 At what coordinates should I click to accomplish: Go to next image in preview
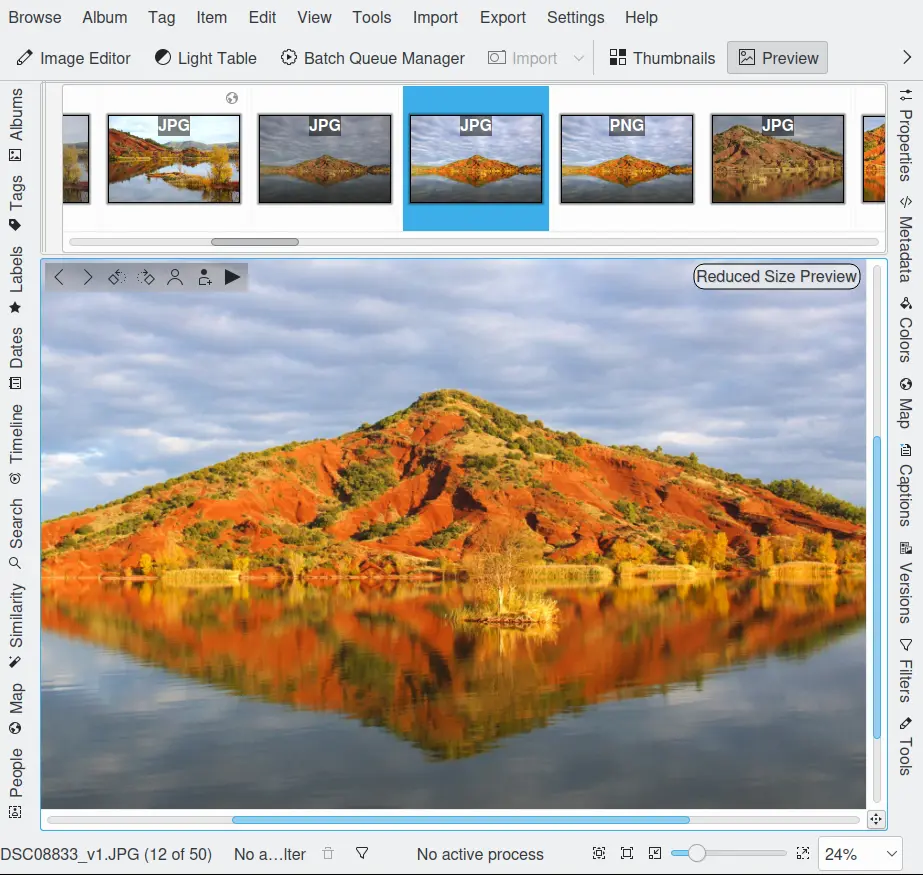click(88, 278)
